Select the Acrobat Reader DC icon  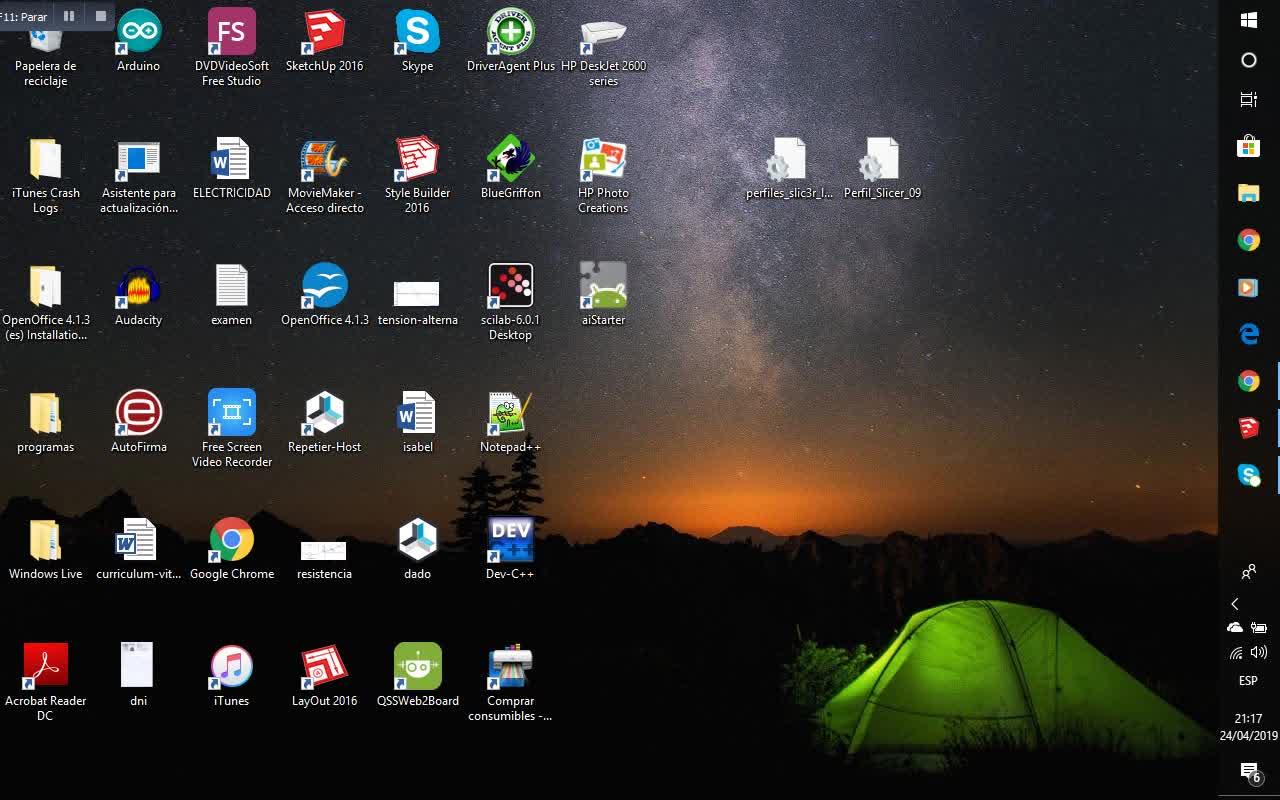point(45,683)
